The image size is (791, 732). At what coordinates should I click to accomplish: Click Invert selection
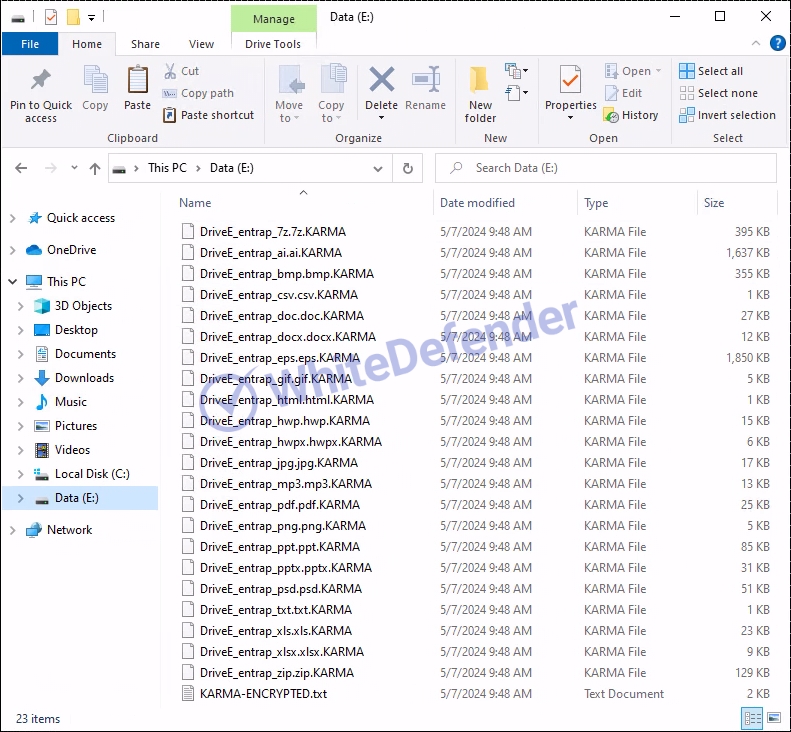click(x=727, y=116)
